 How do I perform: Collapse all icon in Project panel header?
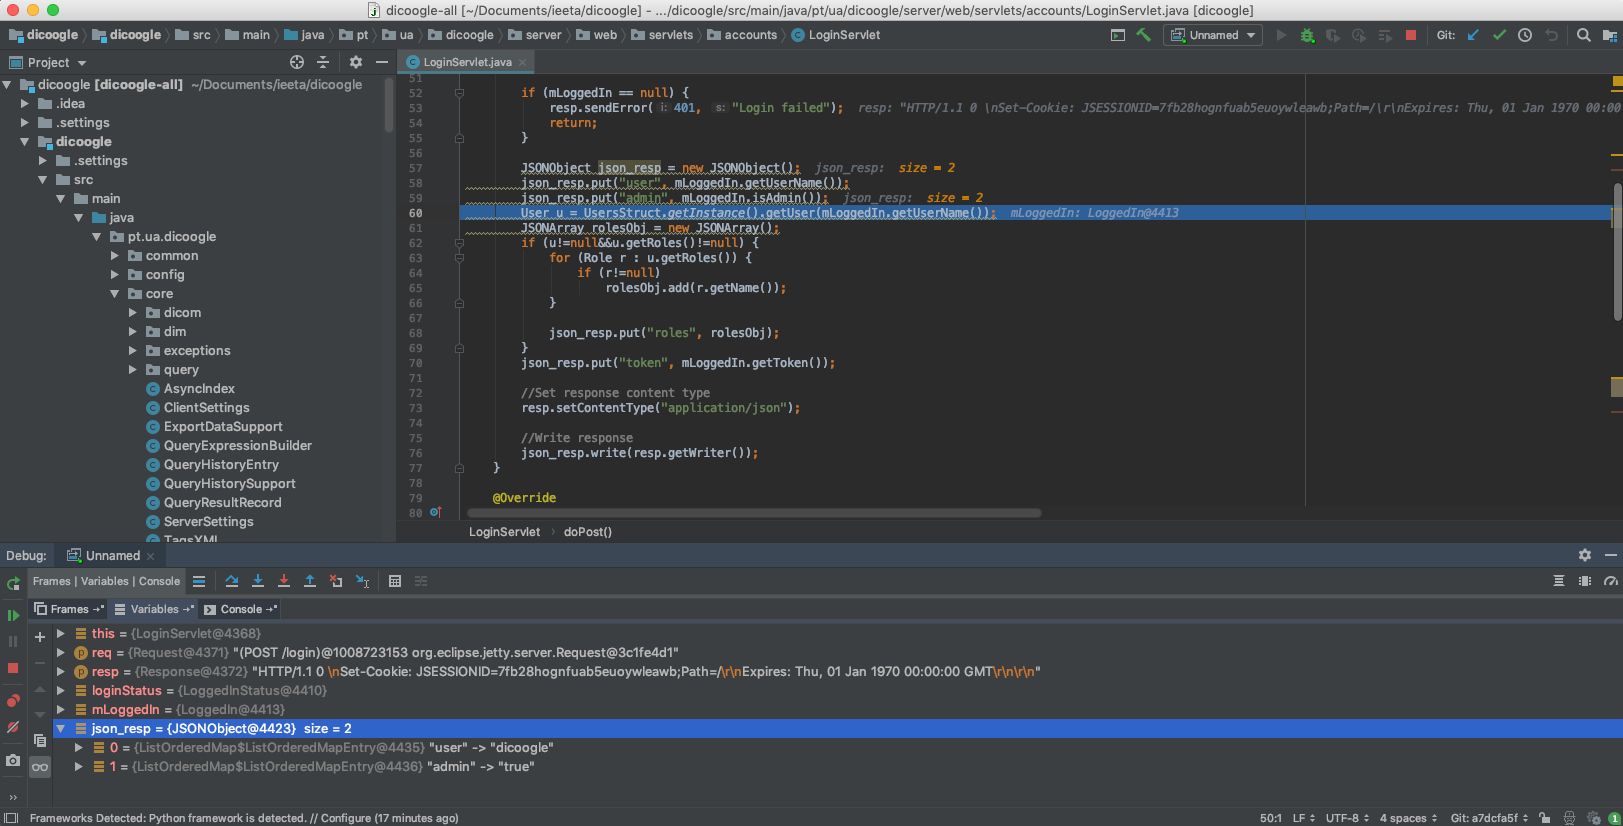[x=323, y=62]
